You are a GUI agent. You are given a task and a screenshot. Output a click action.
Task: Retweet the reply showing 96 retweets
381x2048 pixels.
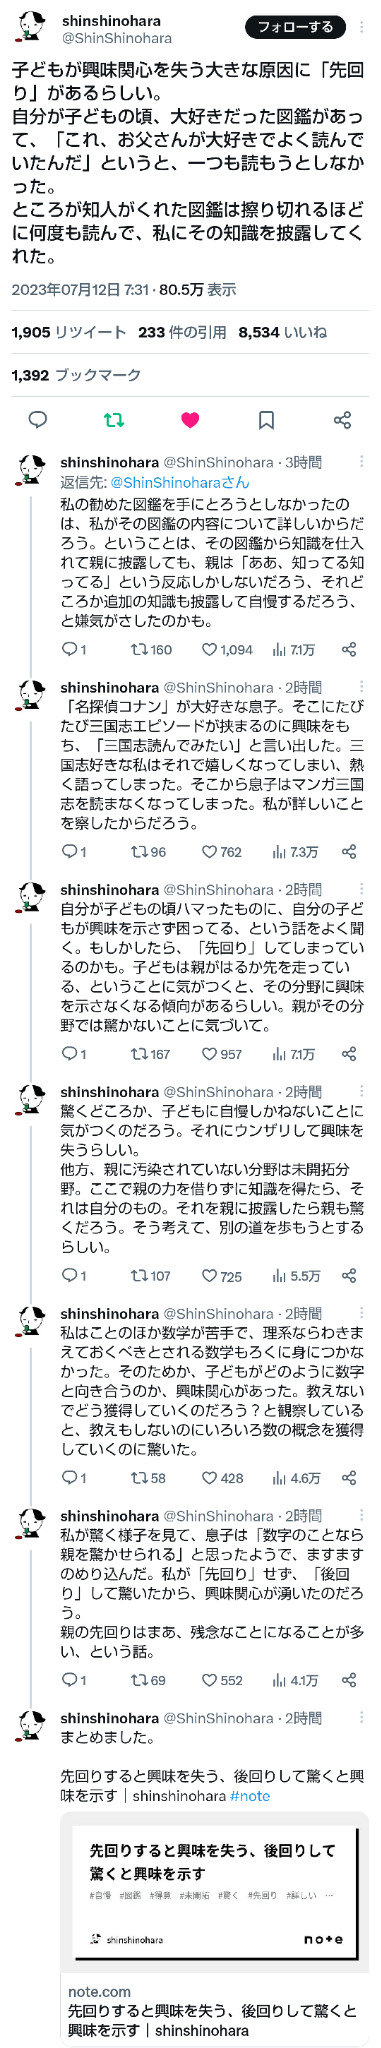click(148, 852)
